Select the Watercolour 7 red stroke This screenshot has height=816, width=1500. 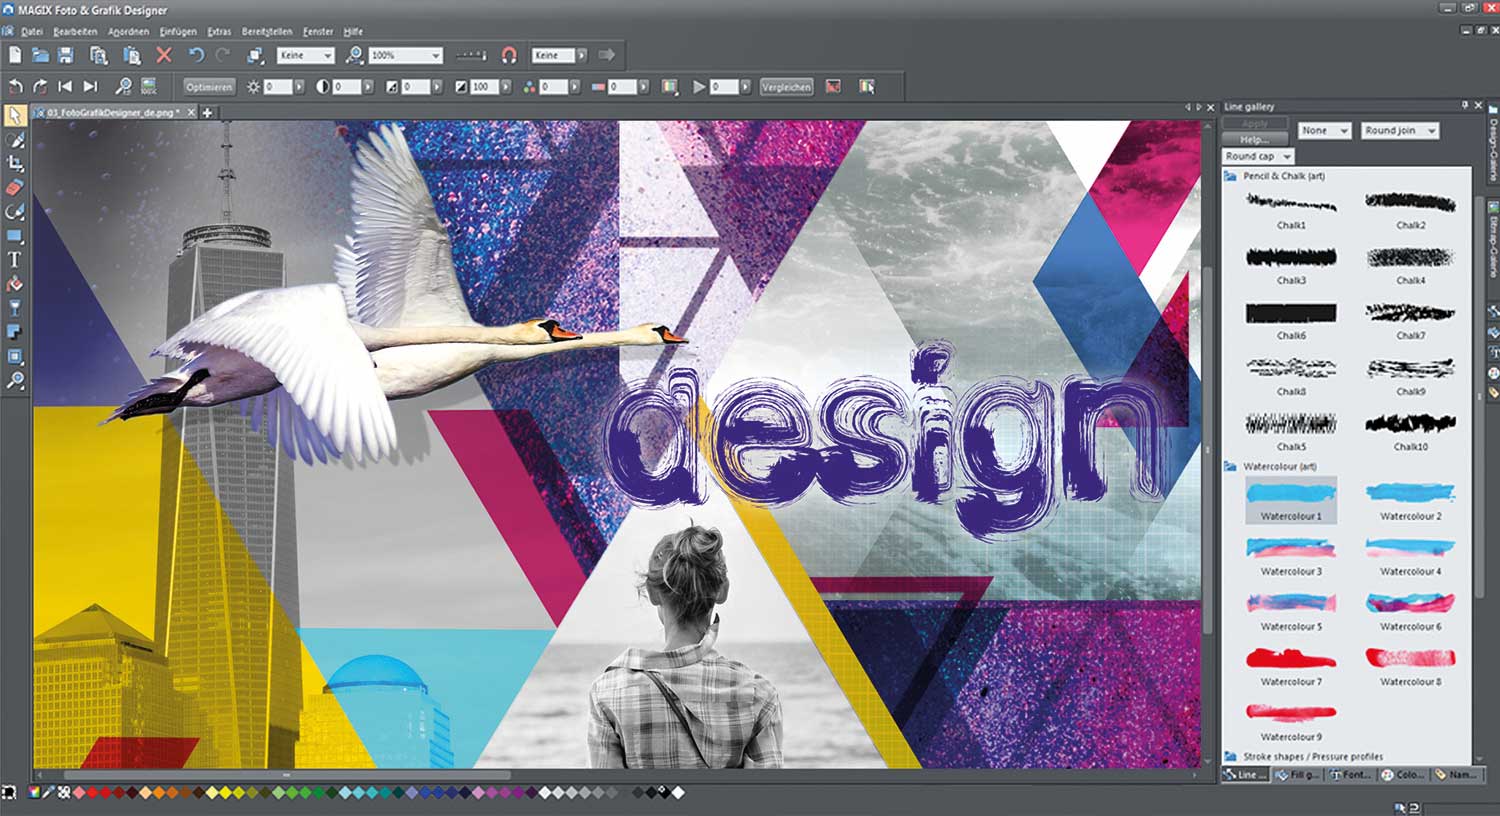point(1291,666)
